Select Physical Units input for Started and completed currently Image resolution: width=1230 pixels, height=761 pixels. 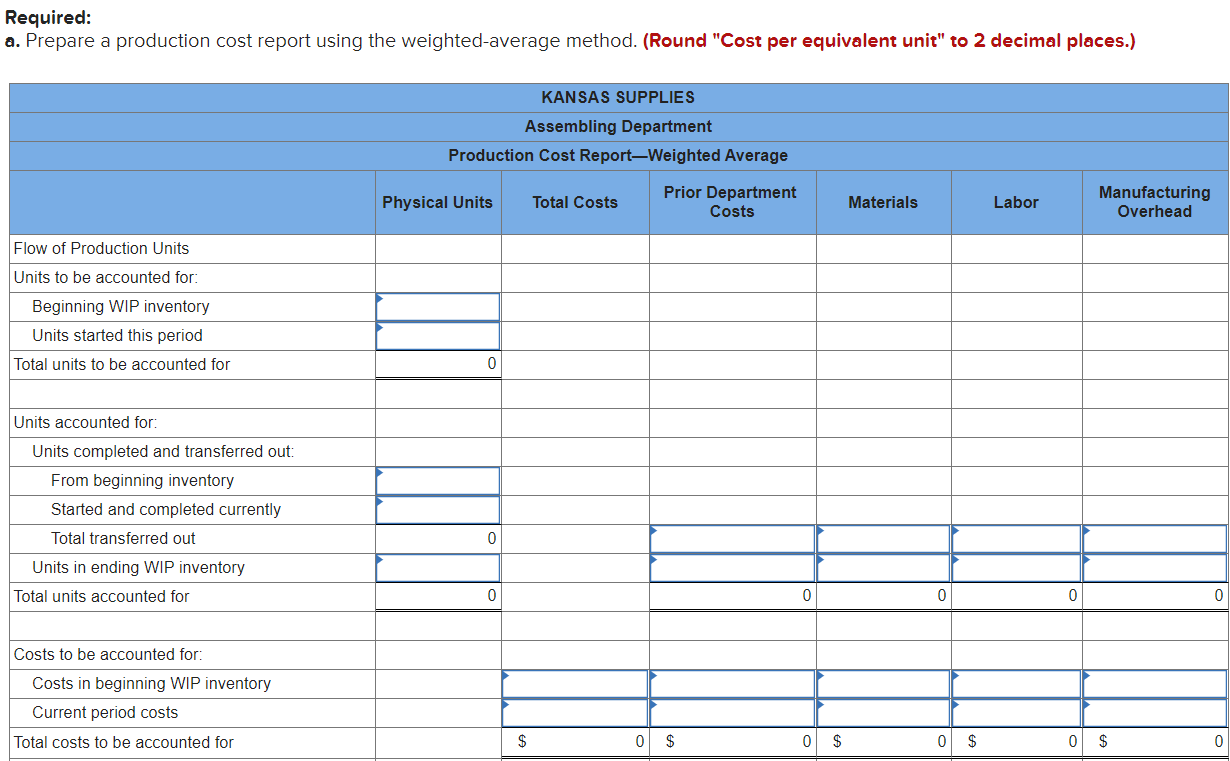(x=438, y=509)
